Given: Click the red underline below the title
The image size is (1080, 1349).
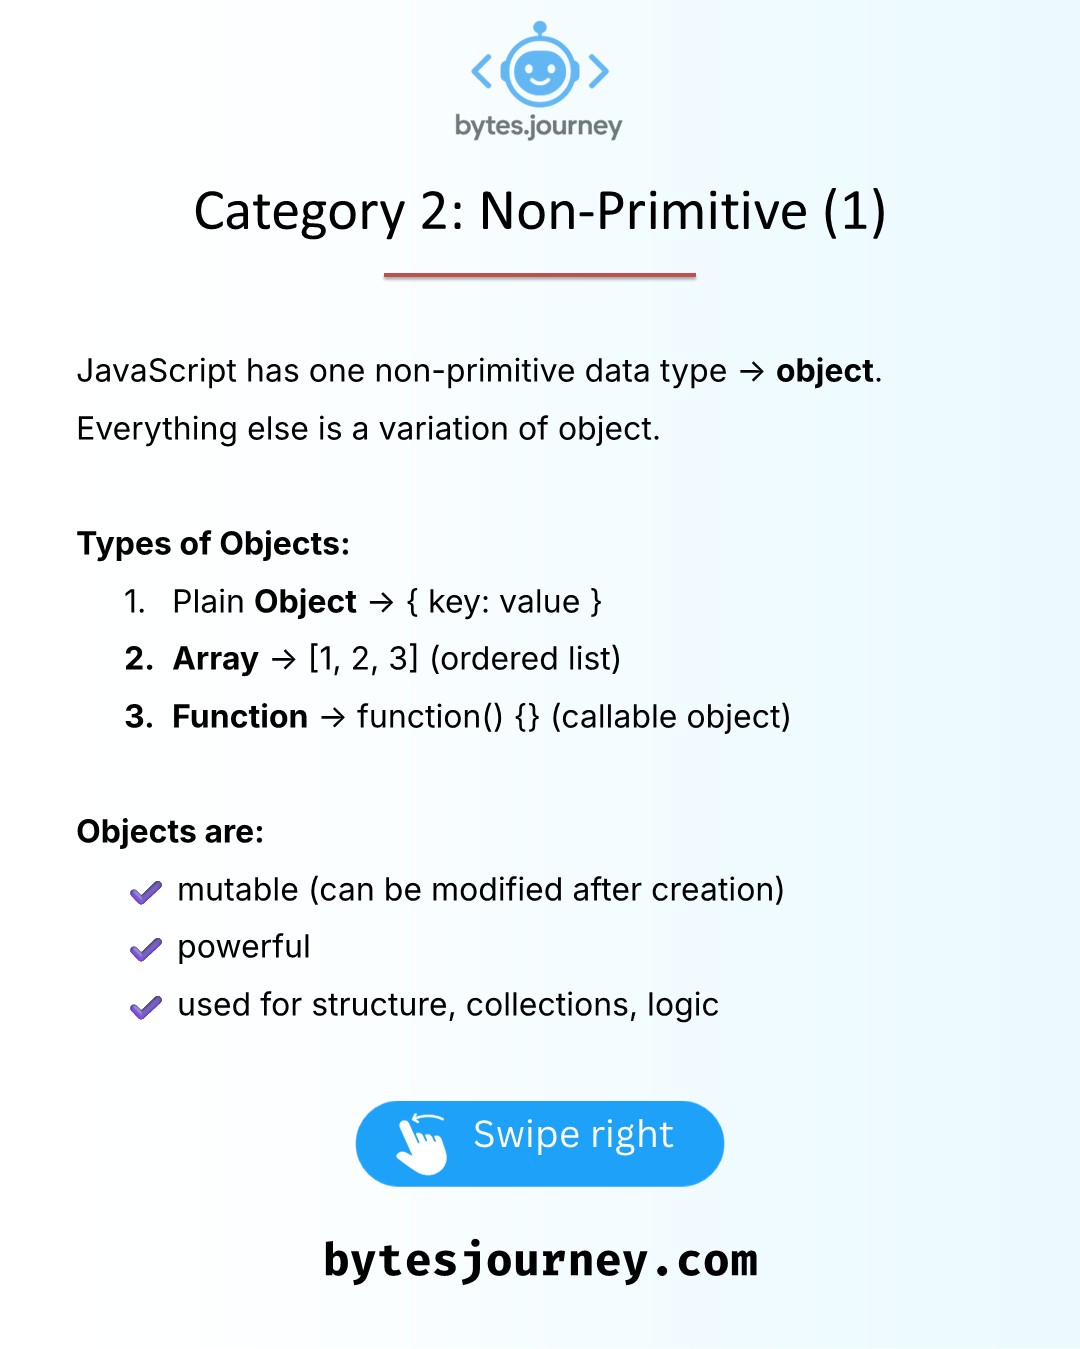Looking at the screenshot, I should (540, 275).
